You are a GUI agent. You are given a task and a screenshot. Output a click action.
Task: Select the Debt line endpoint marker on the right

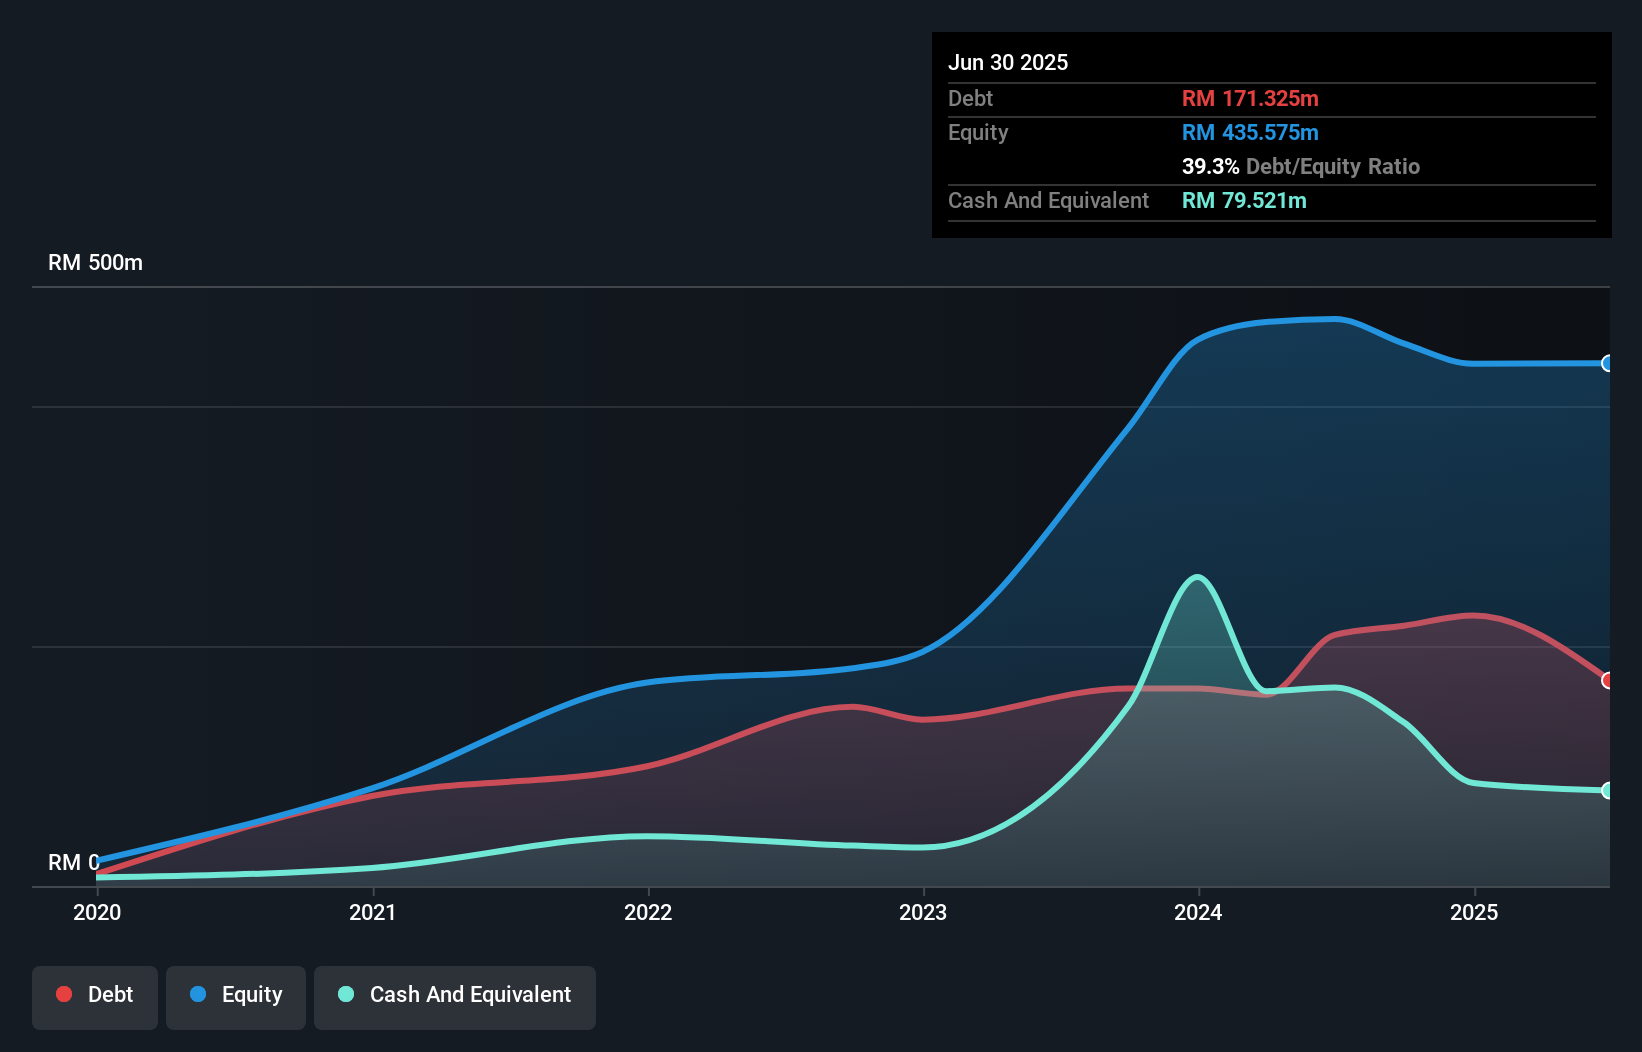point(1608,680)
